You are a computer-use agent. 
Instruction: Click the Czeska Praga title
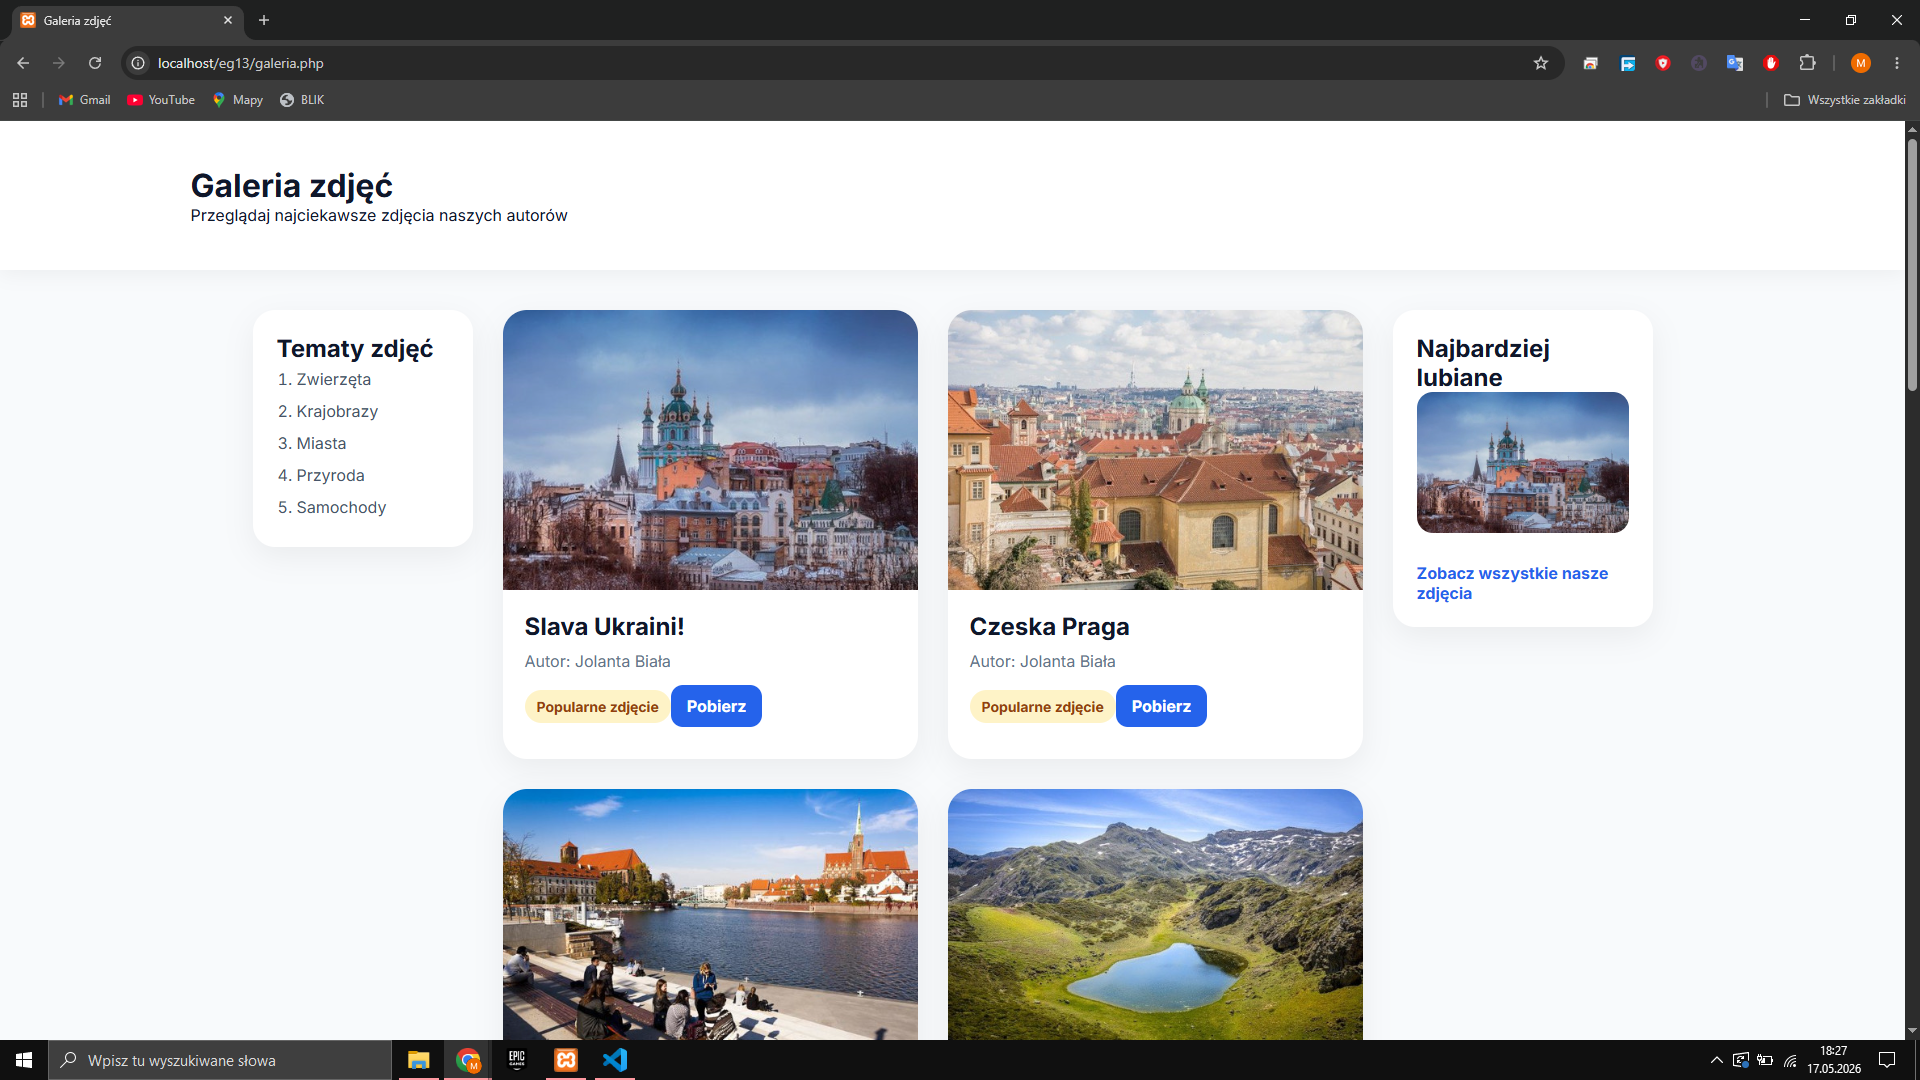click(1049, 627)
